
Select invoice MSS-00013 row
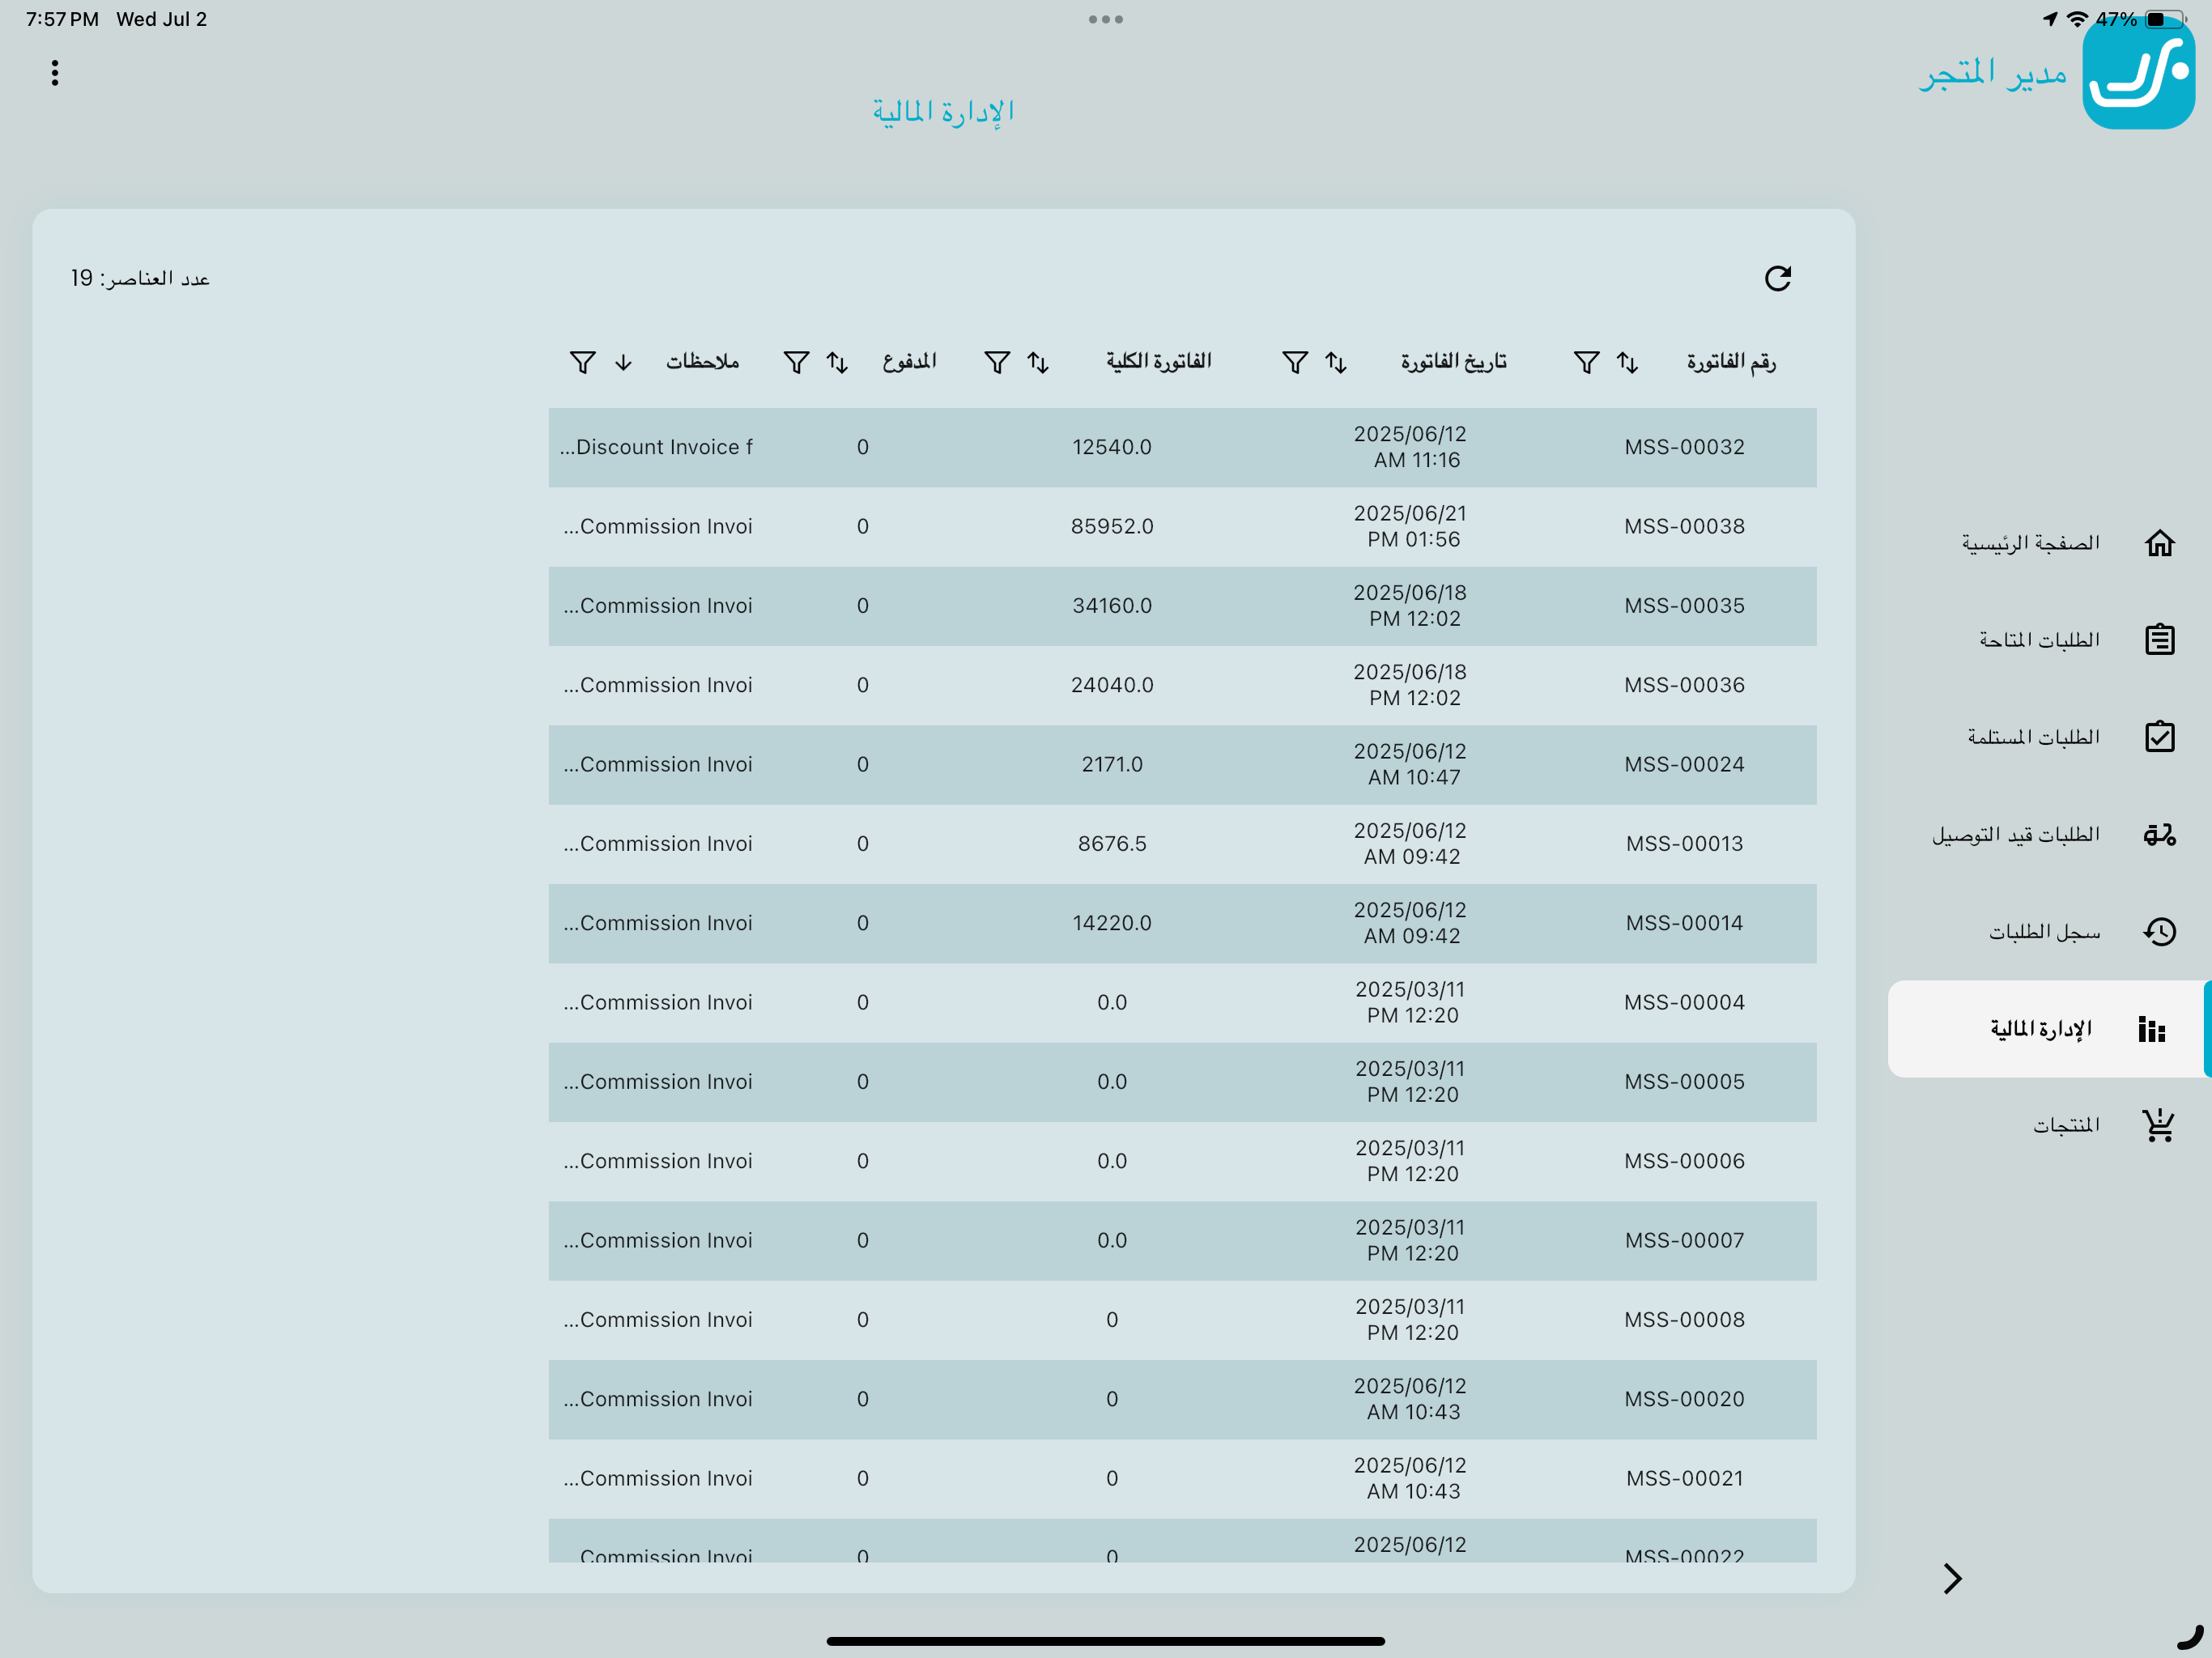(1182, 844)
